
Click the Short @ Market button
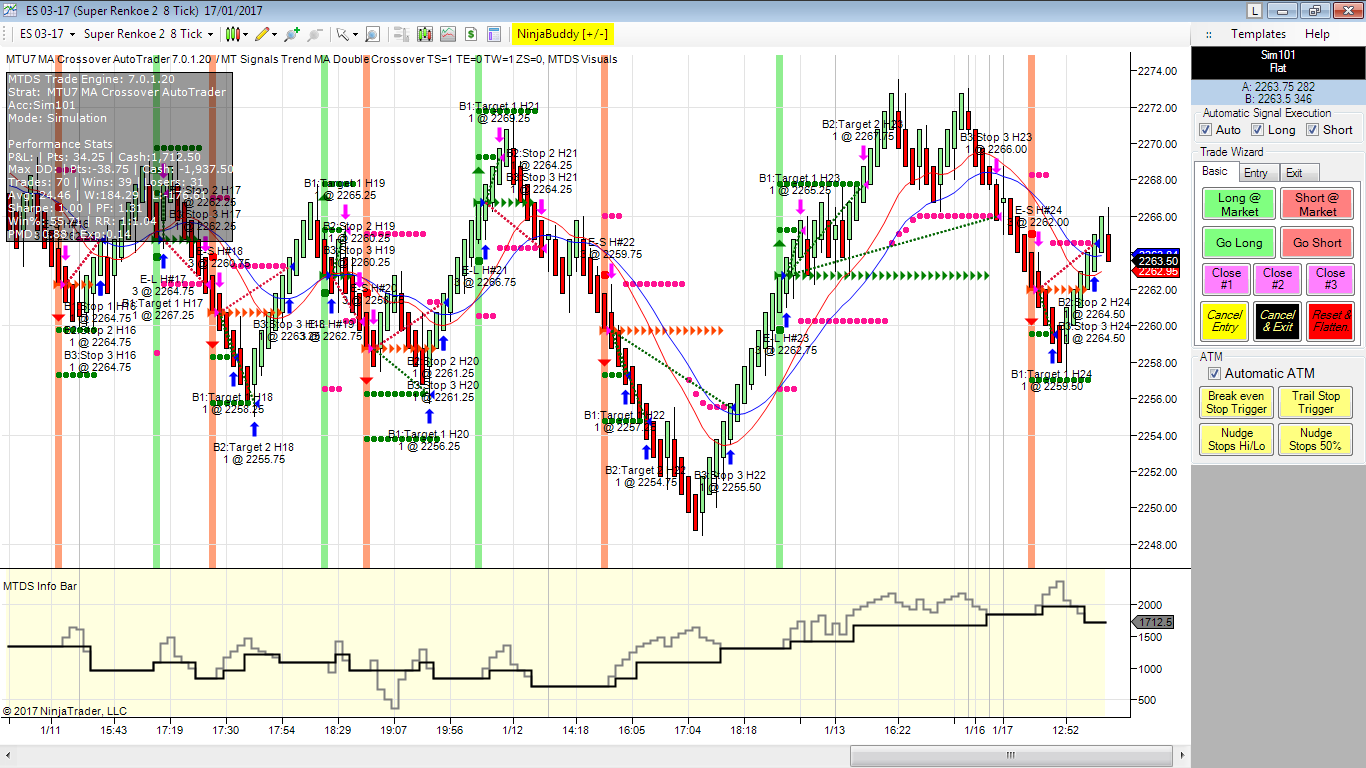pyautogui.click(x=1317, y=204)
